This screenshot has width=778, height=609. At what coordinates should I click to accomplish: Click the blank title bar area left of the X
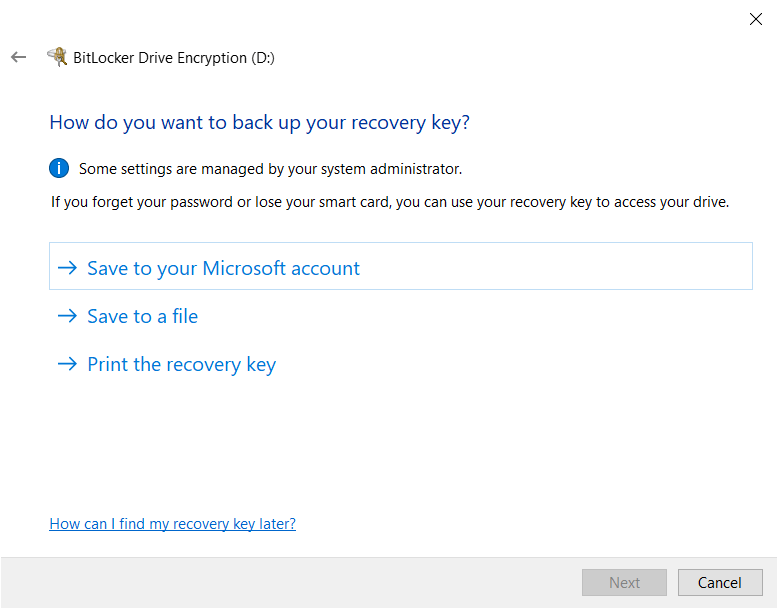tap(500, 19)
